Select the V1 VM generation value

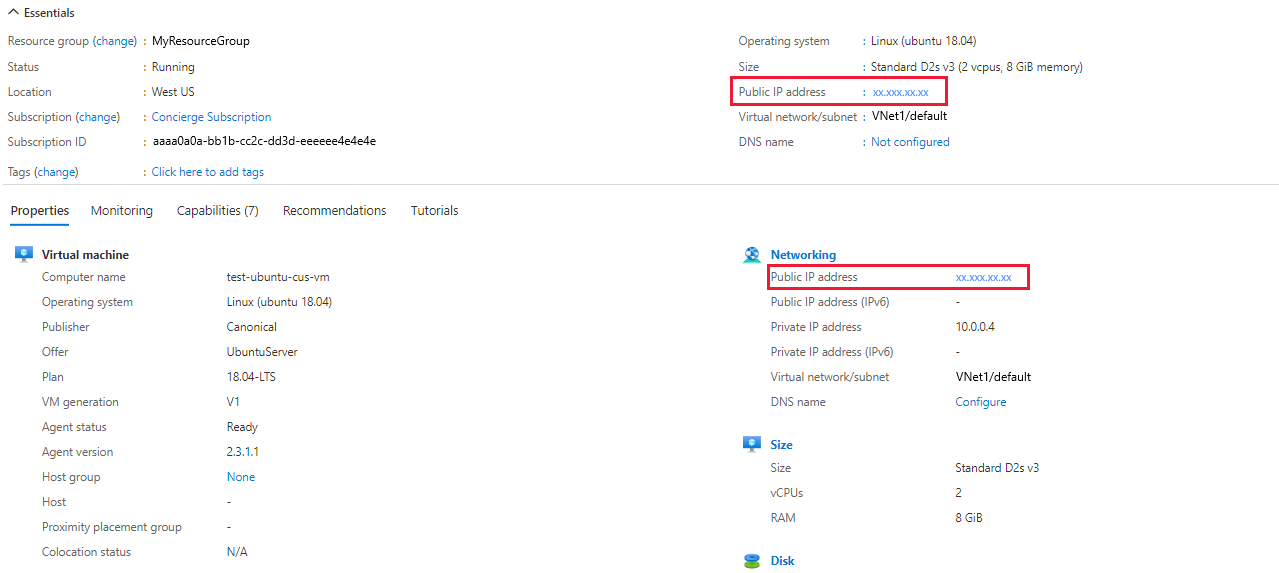pos(234,402)
